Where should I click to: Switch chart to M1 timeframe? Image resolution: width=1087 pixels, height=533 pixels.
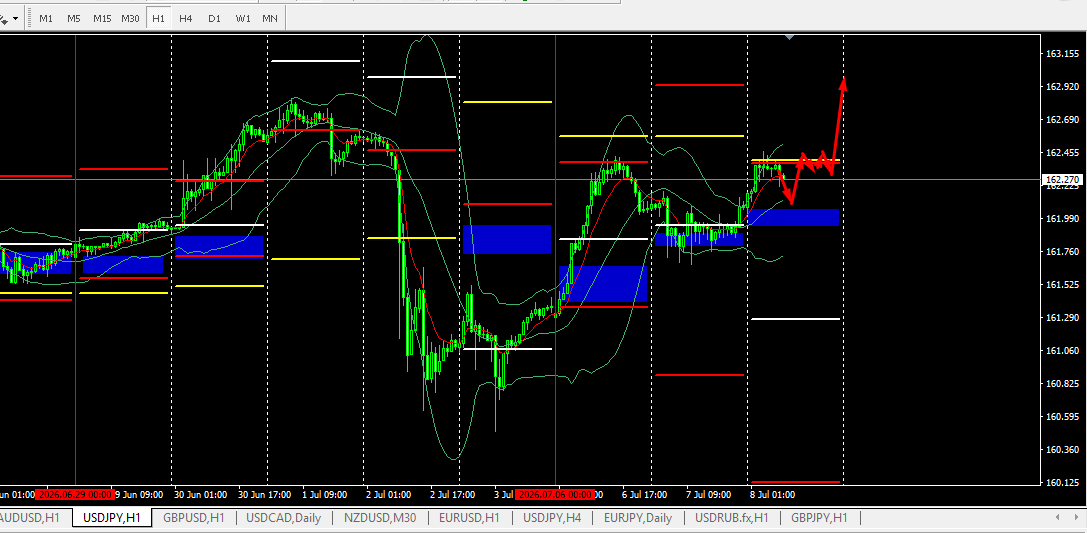46,19
